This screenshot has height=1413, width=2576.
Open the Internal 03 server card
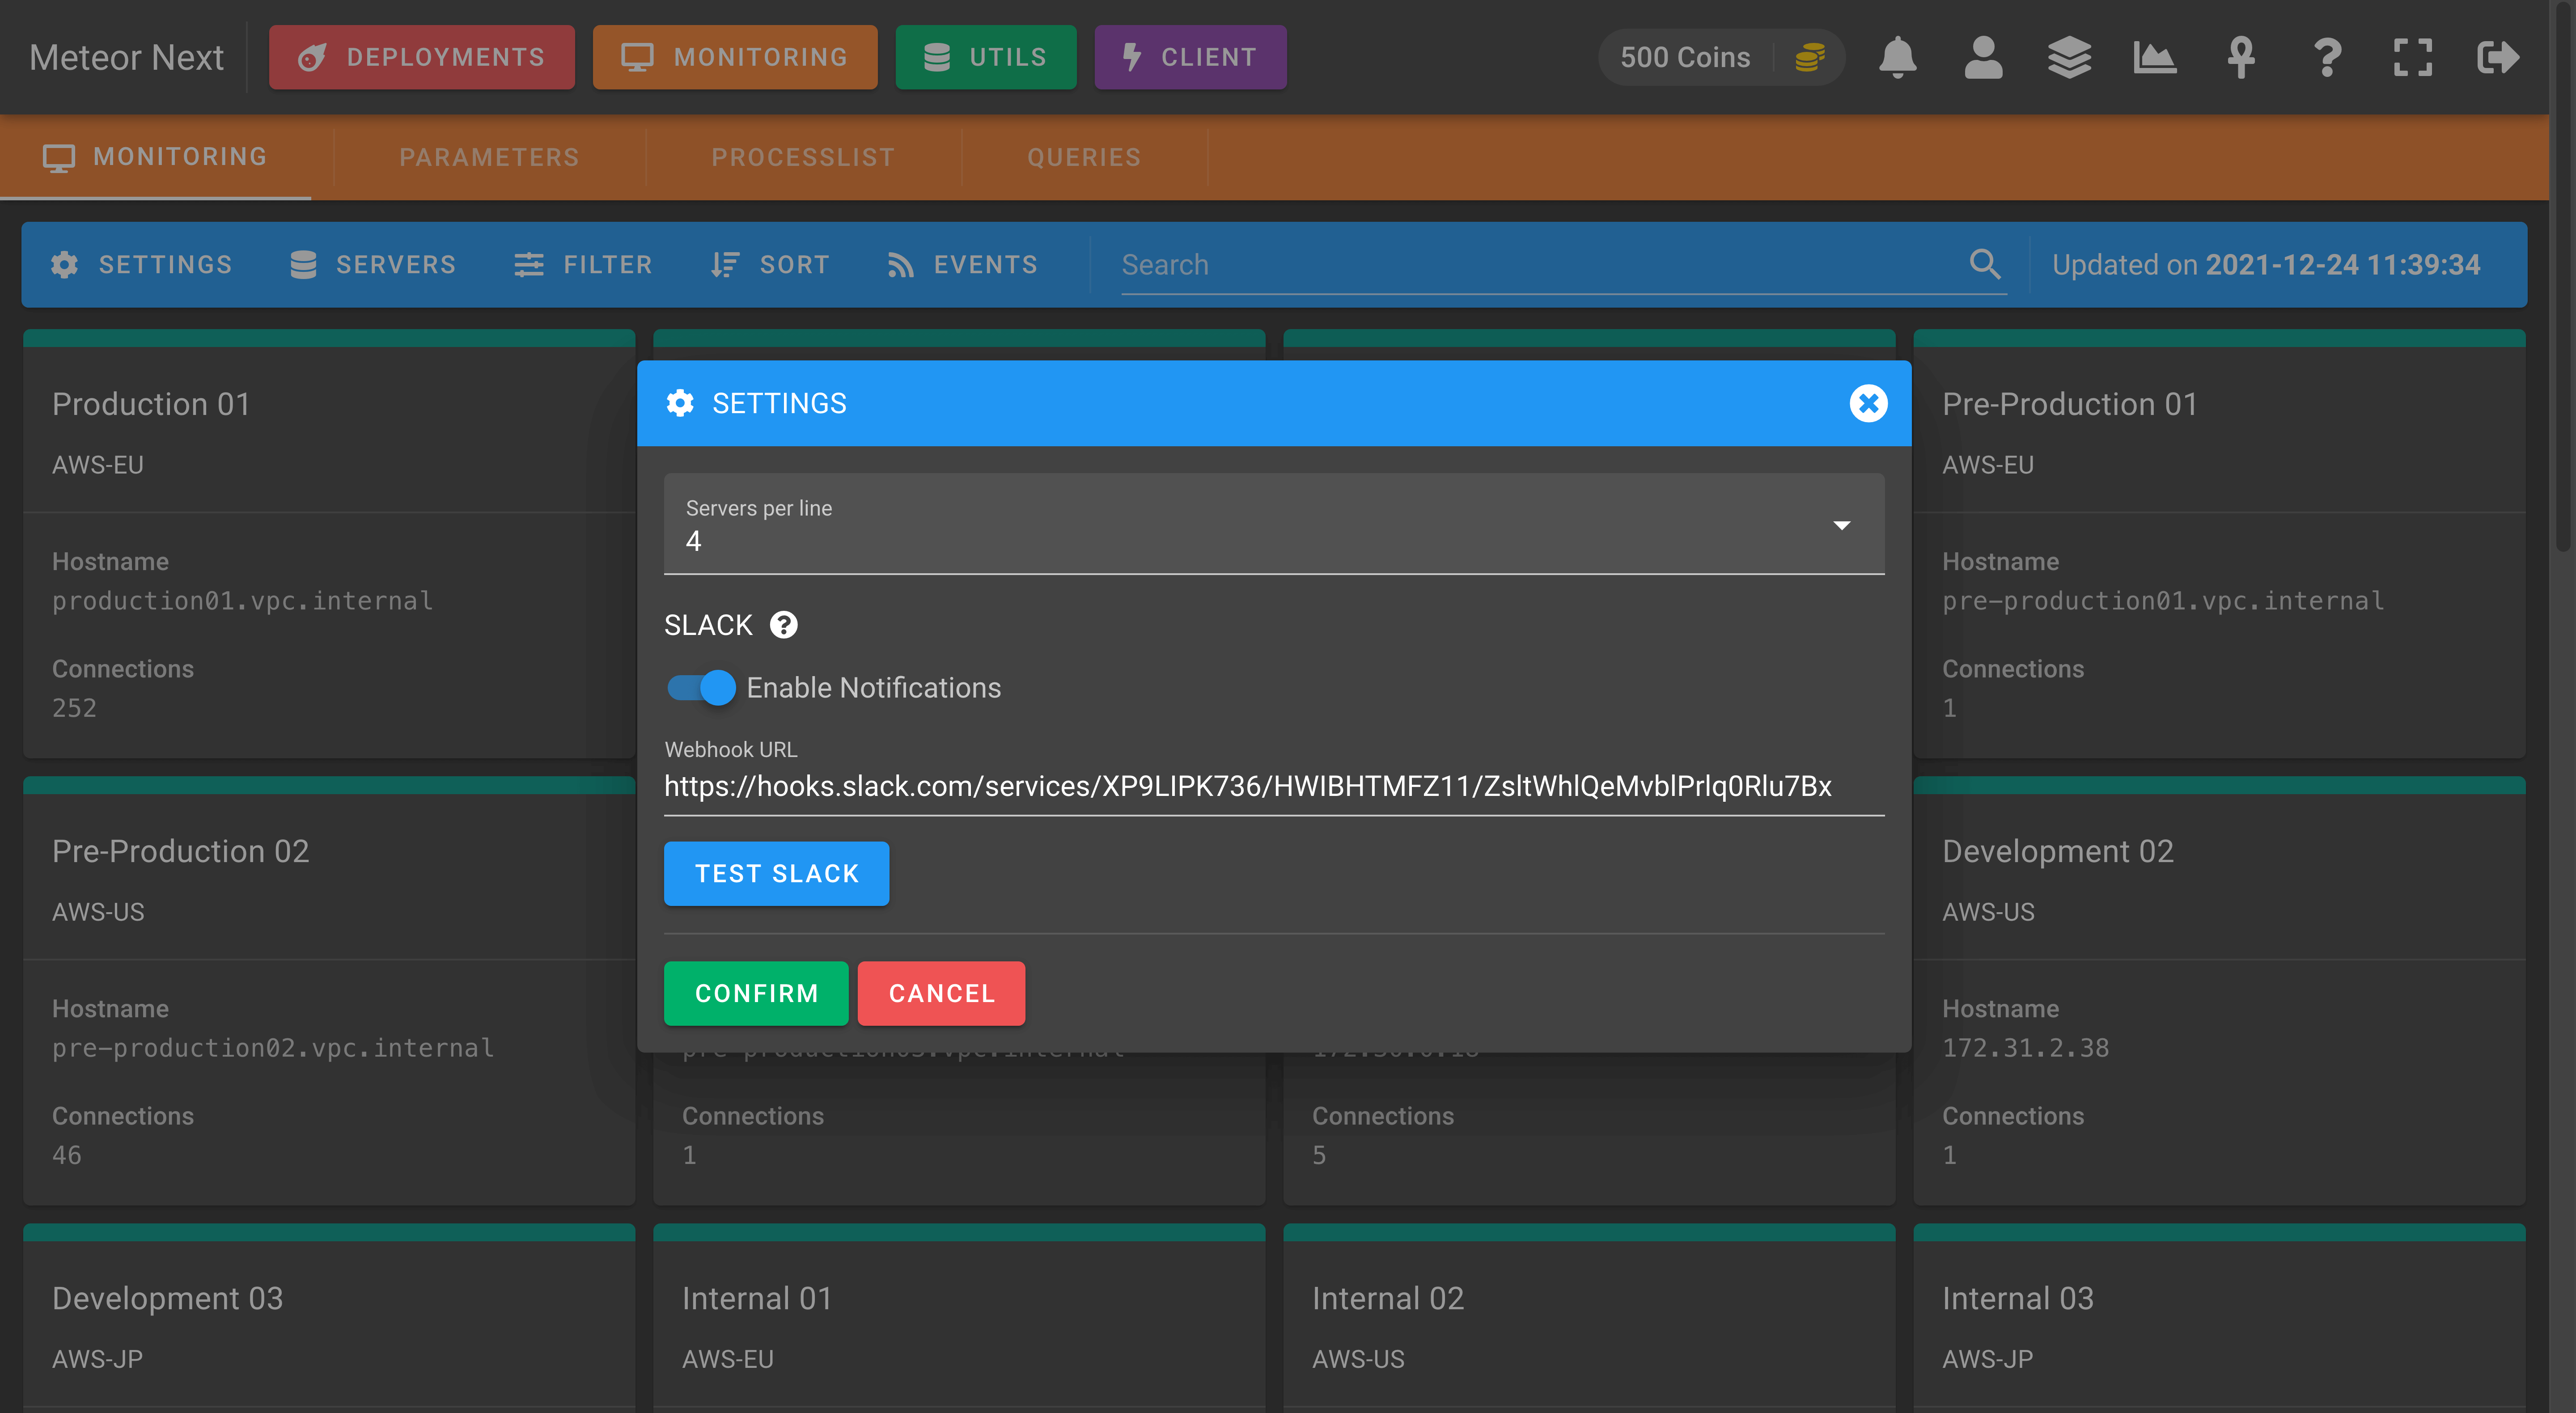click(x=2219, y=1318)
